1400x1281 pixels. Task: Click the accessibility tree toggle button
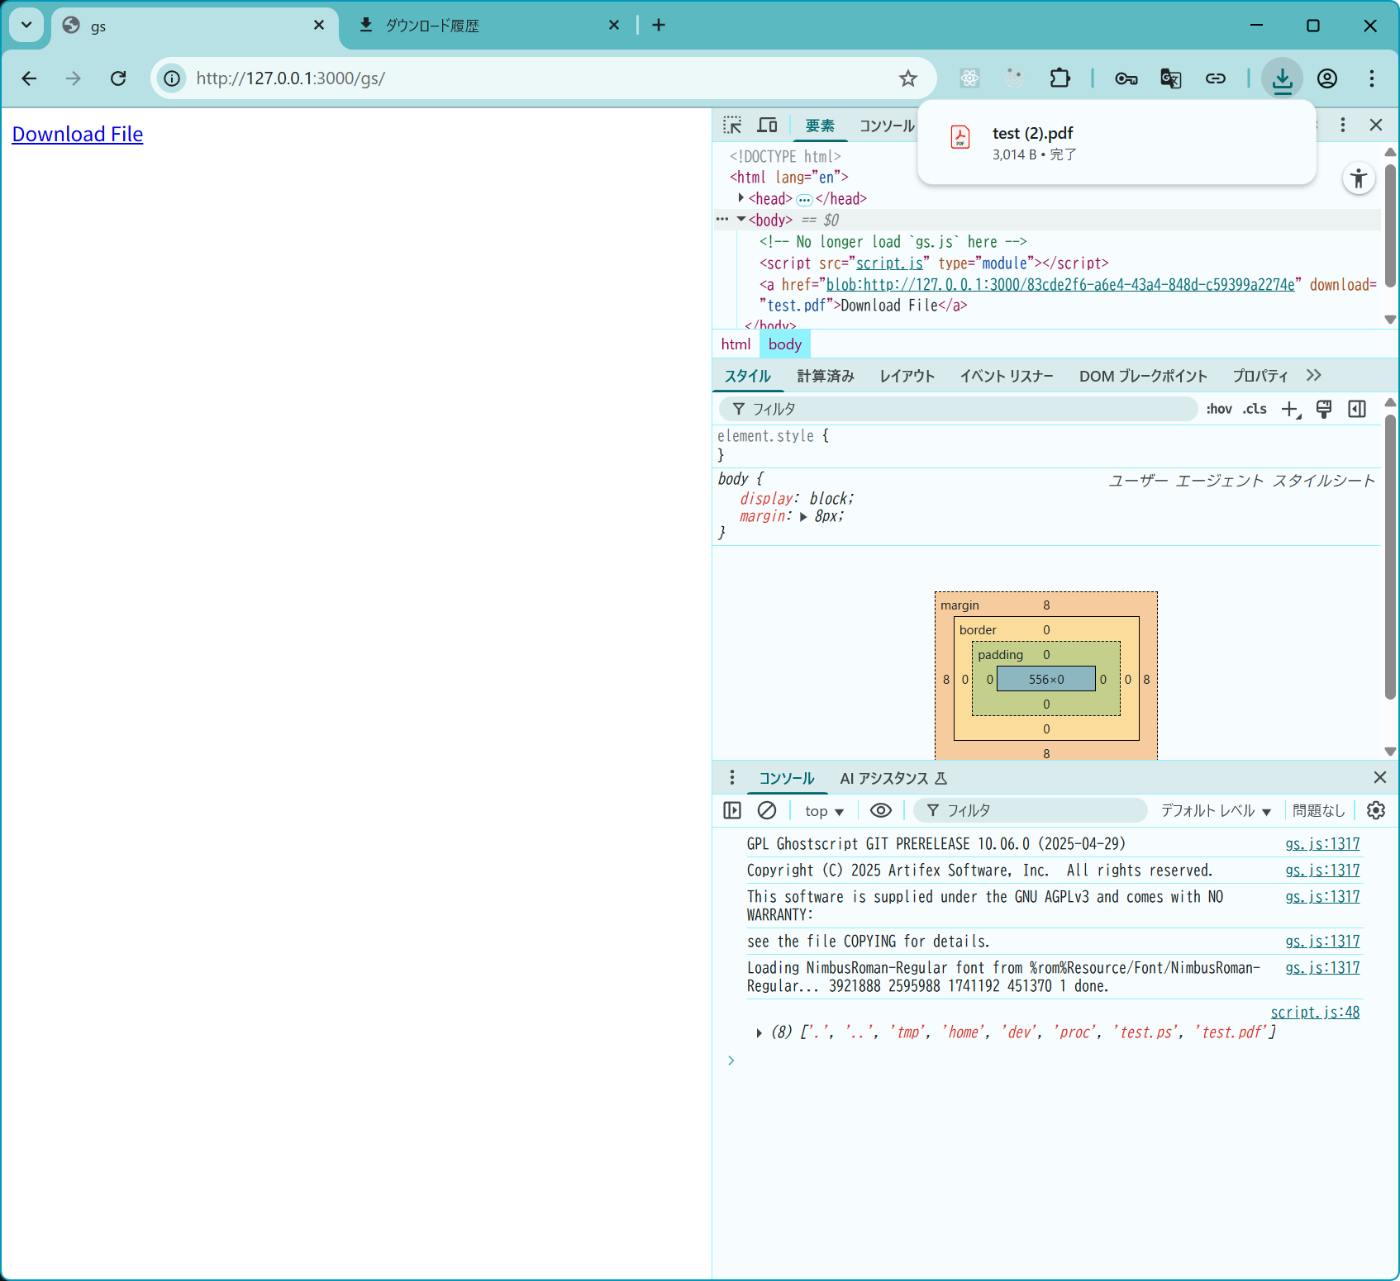[1358, 179]
